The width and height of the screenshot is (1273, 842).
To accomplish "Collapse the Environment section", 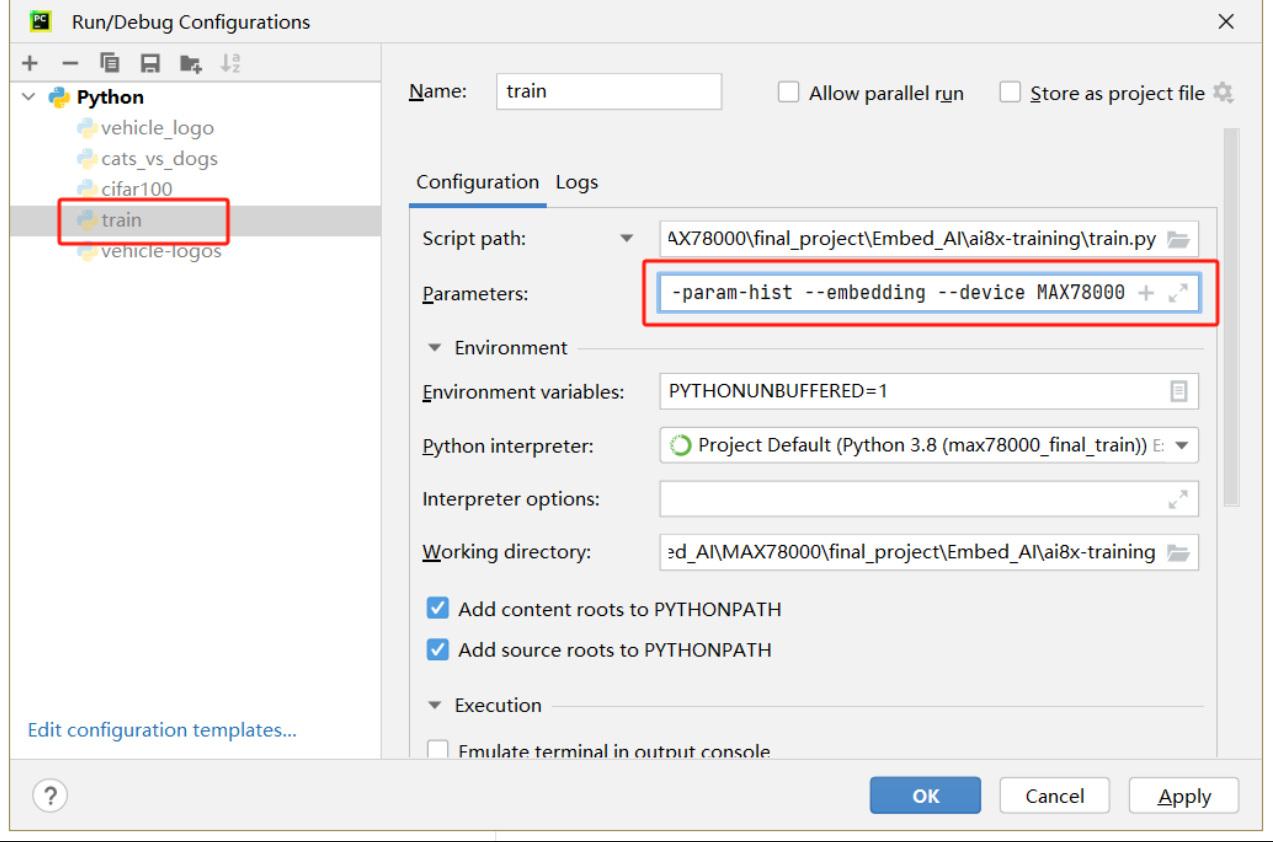I will (x=434, y=348).
